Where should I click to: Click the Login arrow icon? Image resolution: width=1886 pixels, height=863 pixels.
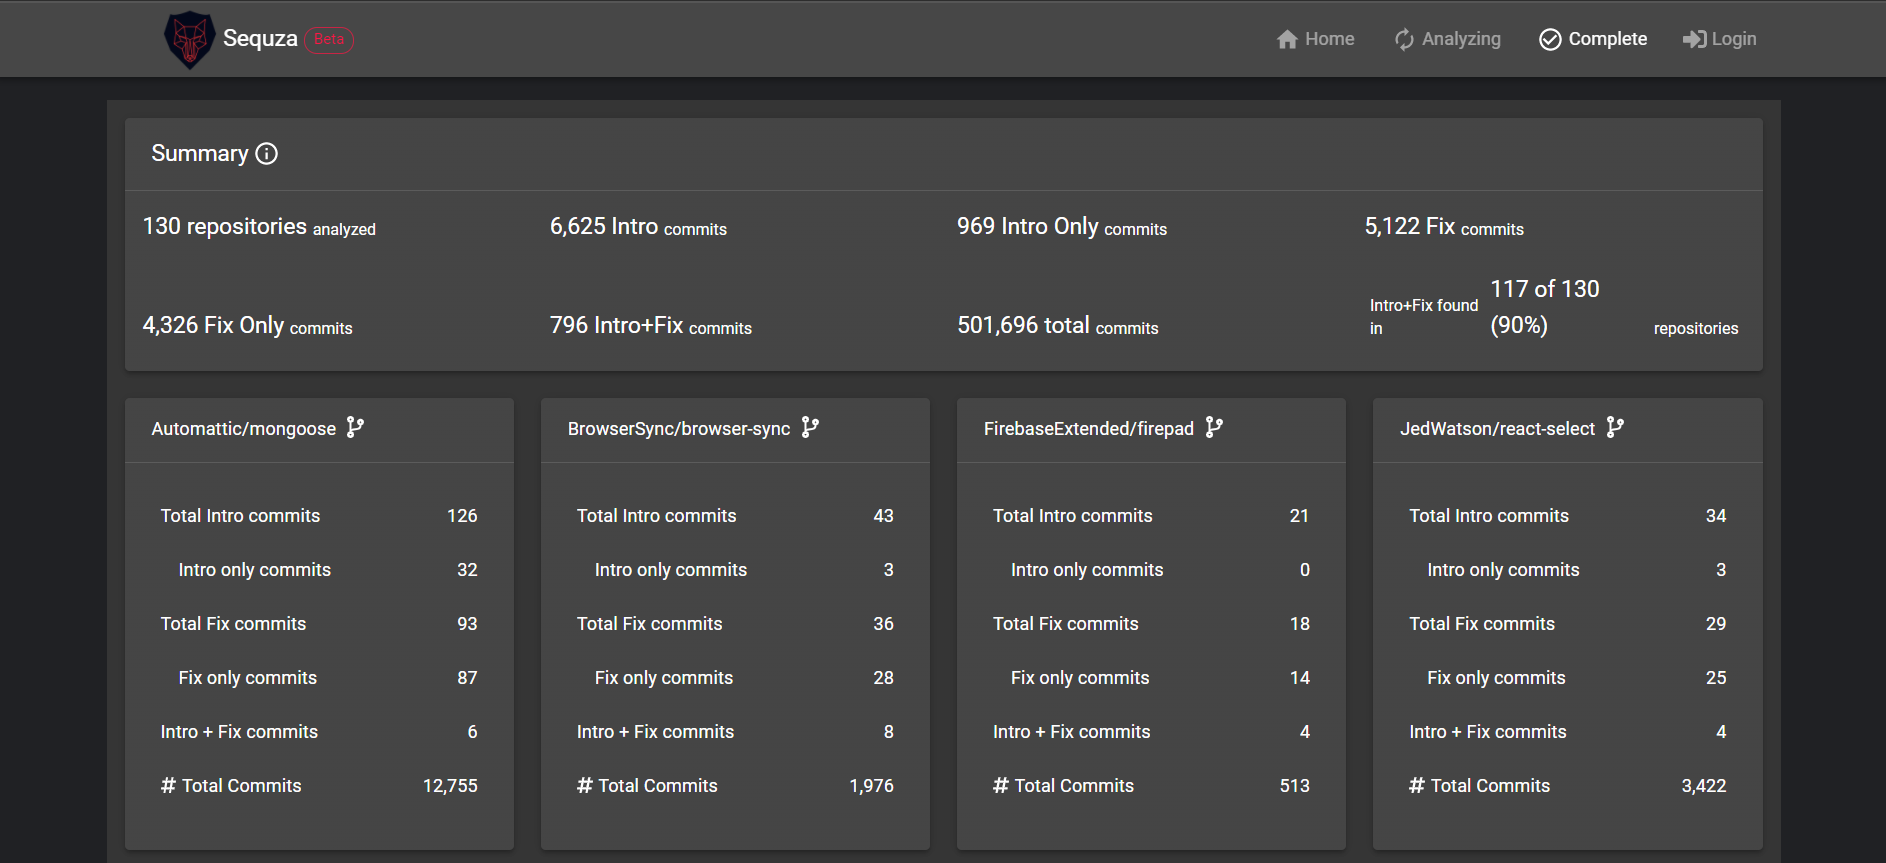(x=1694, y=39)
